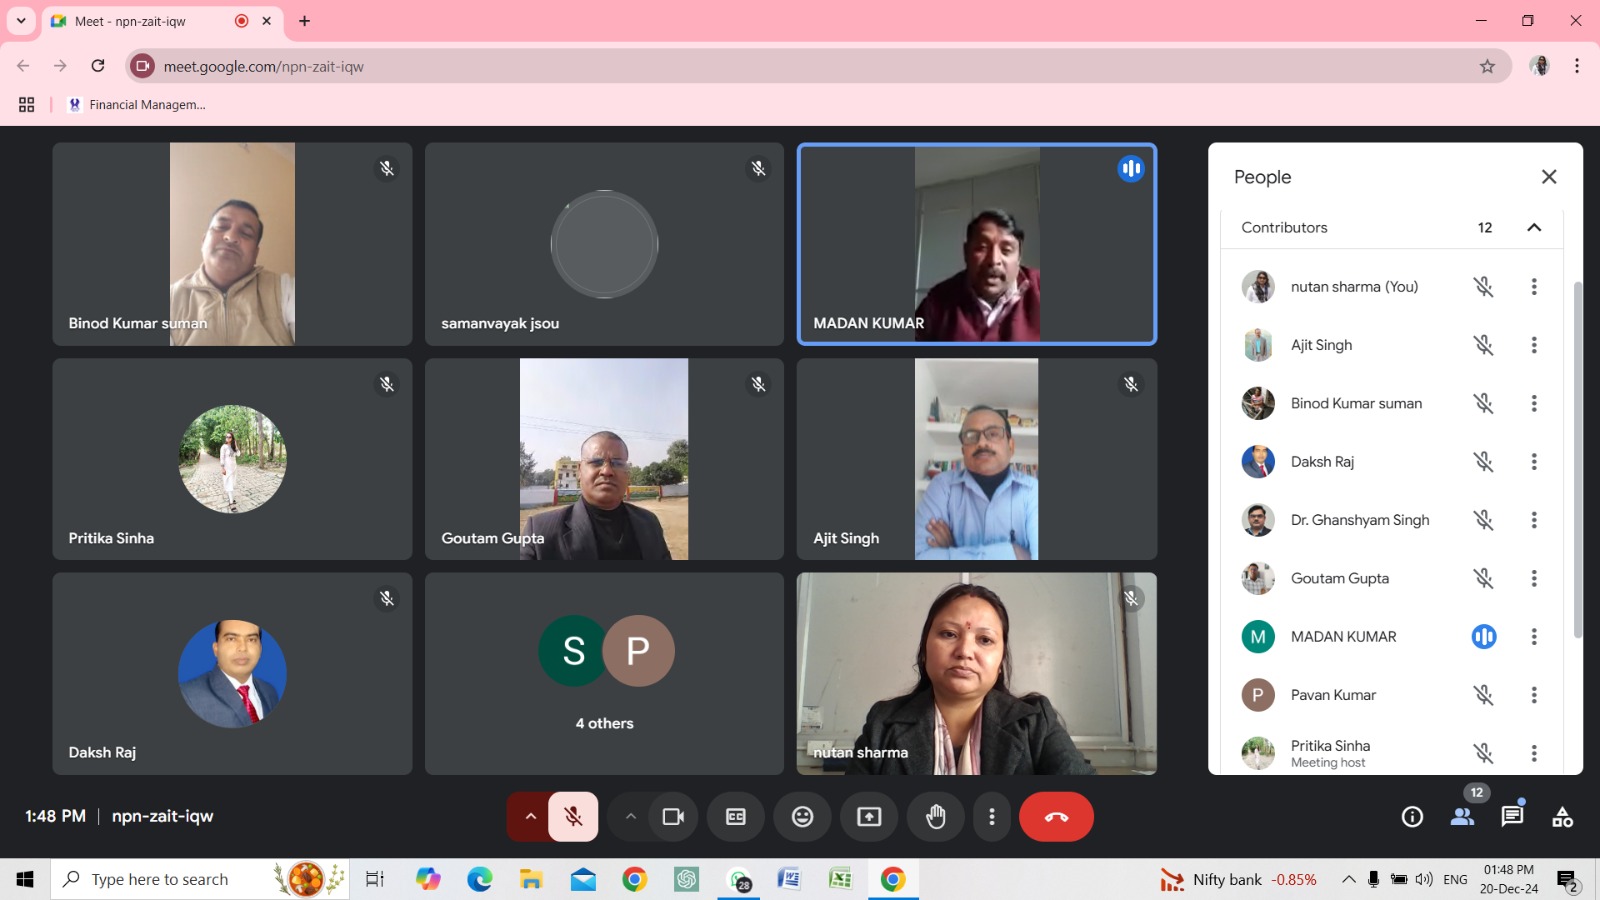
Task: Toggle microphone mute button in meeting controls
Action: pyautogui.click(x=573, y=817)
